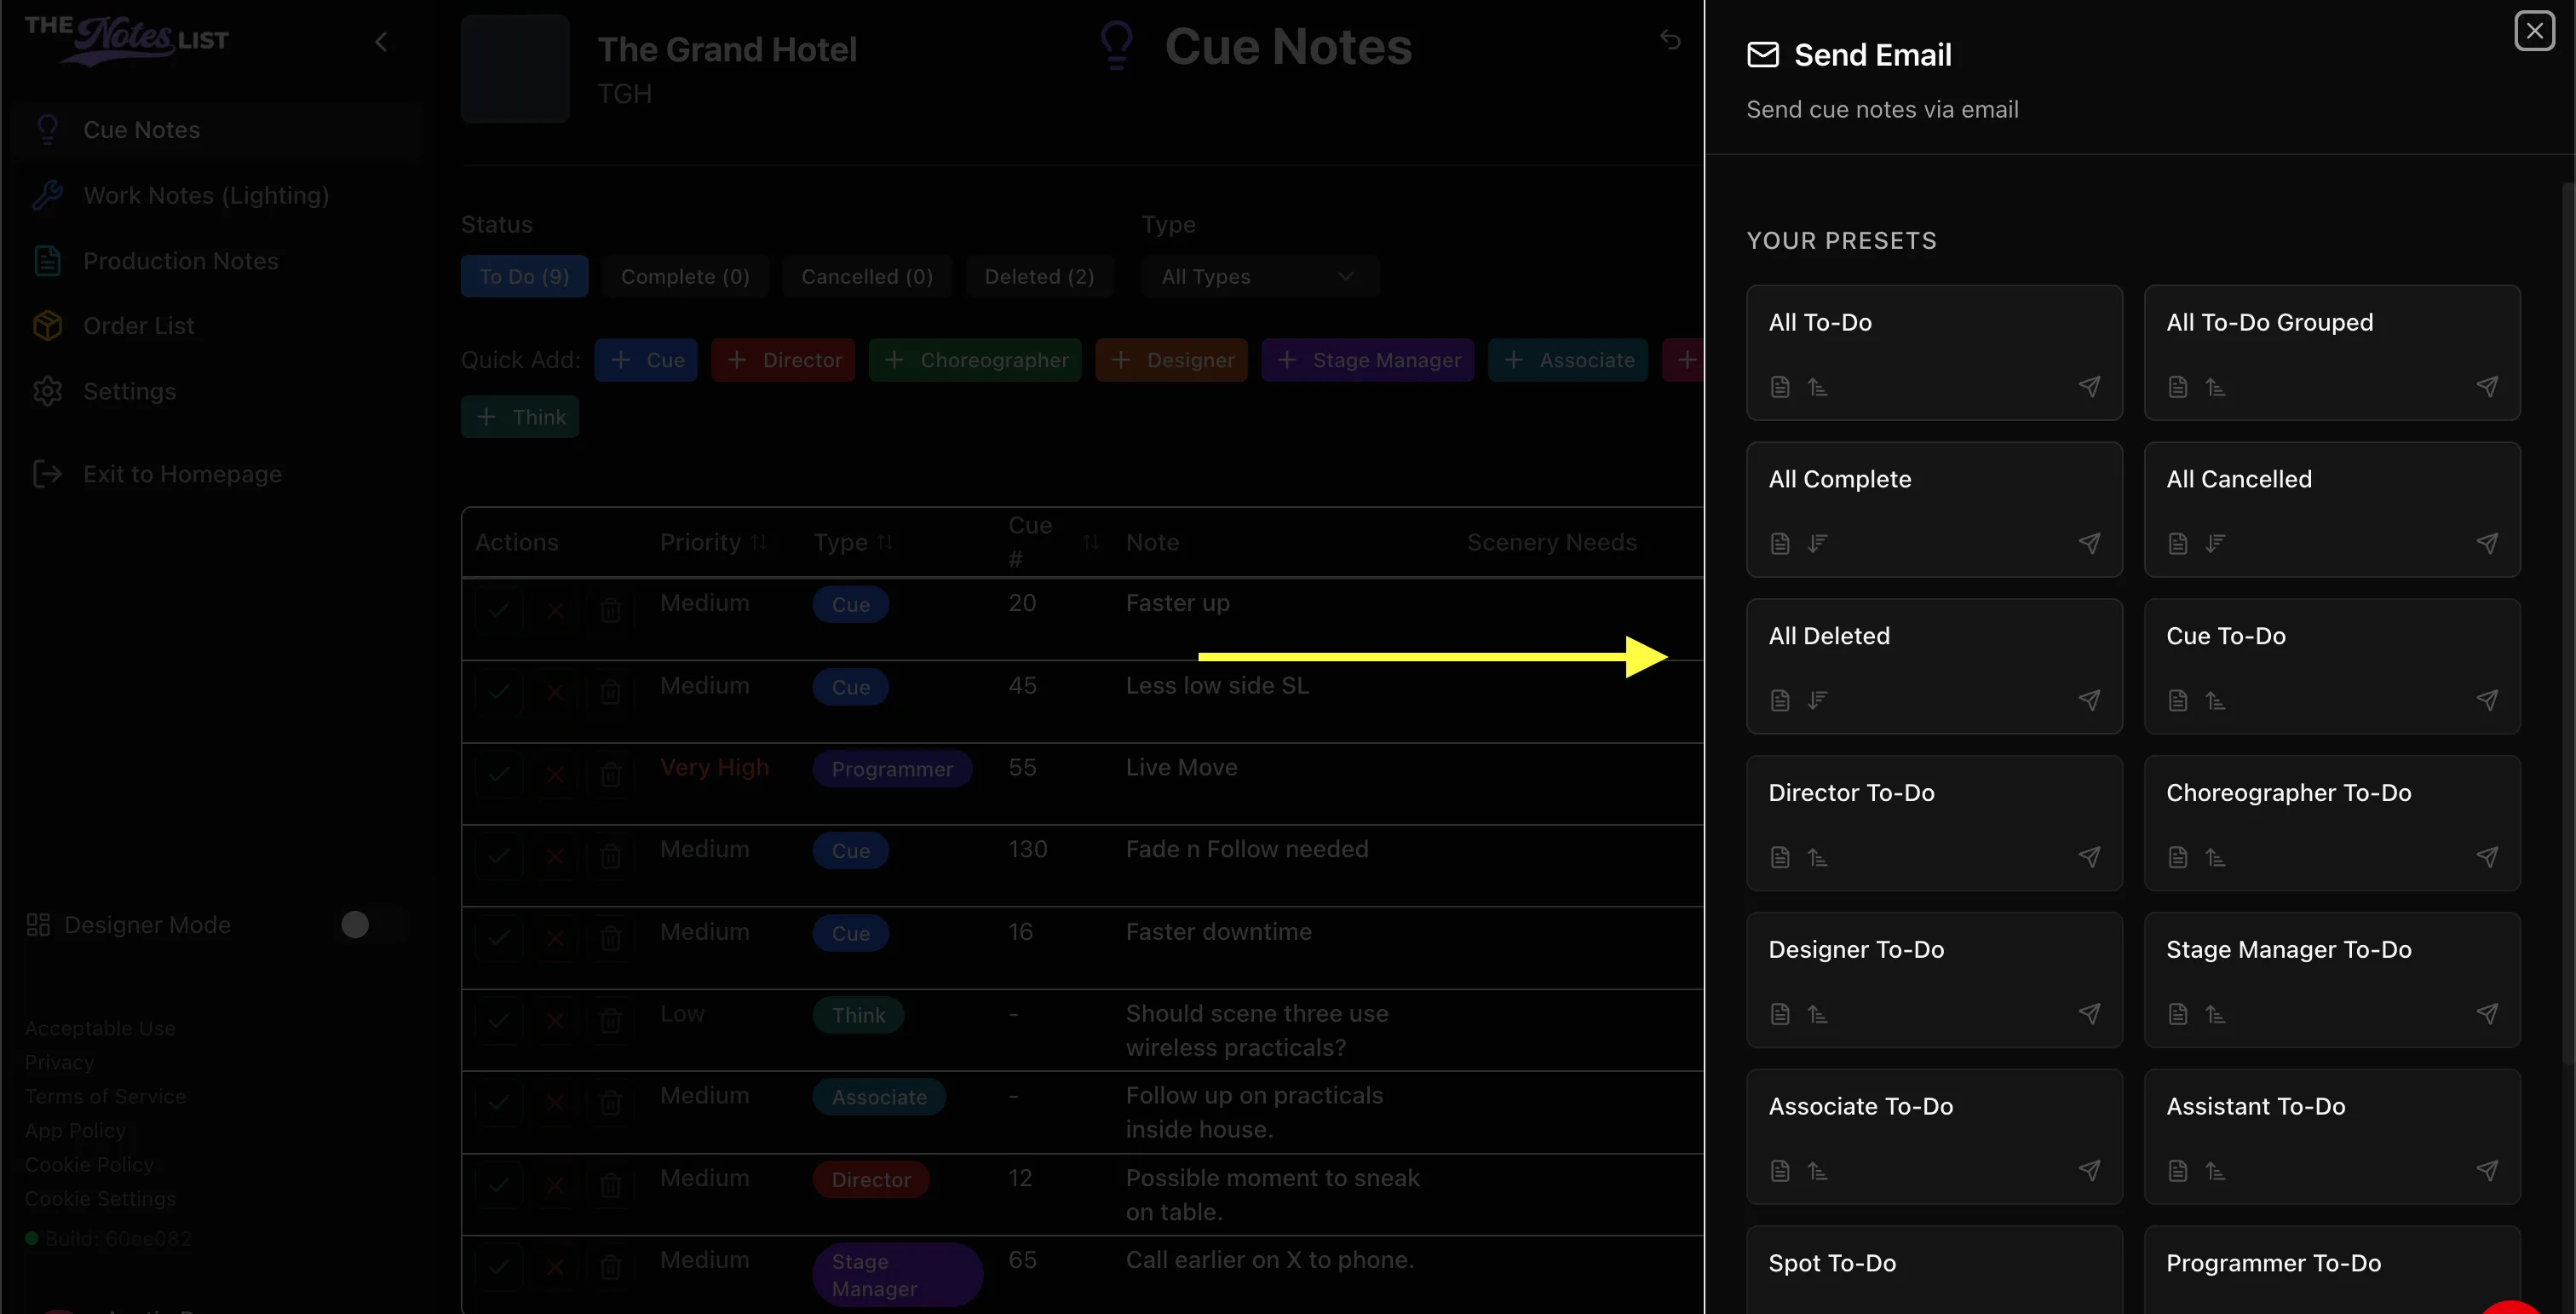2576x1314 pixels.
Task: Quick add a Choreographer note
Action: click(x=975, y=360)
